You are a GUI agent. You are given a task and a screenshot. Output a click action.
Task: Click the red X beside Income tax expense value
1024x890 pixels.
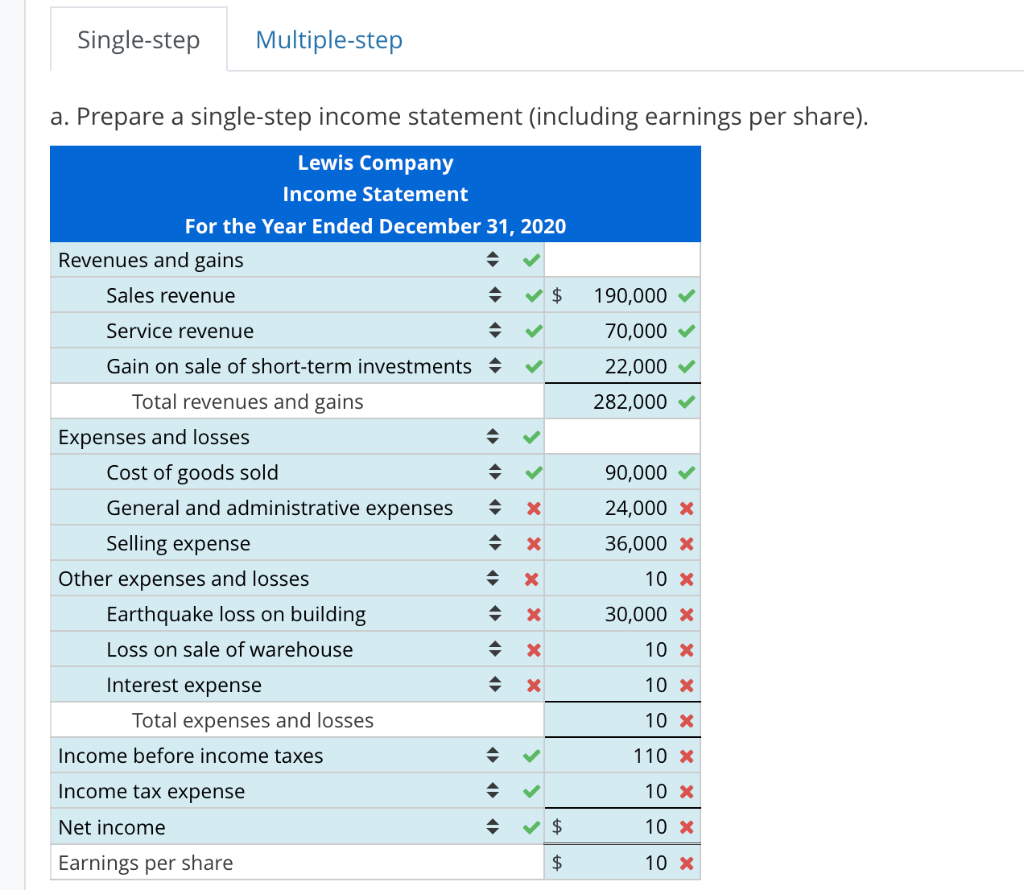tap(688, 791)
